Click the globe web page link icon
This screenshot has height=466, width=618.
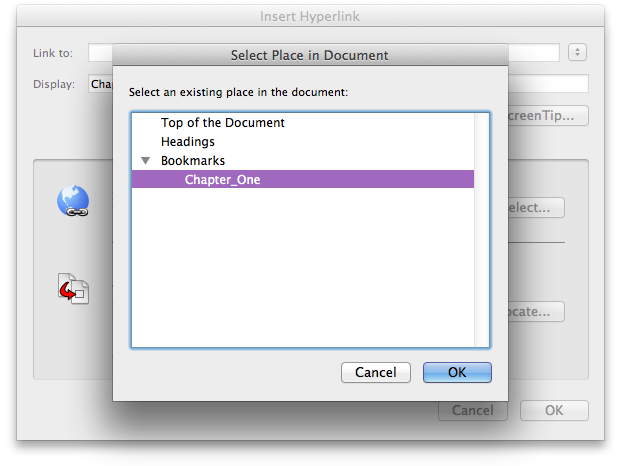pos(73,201)
